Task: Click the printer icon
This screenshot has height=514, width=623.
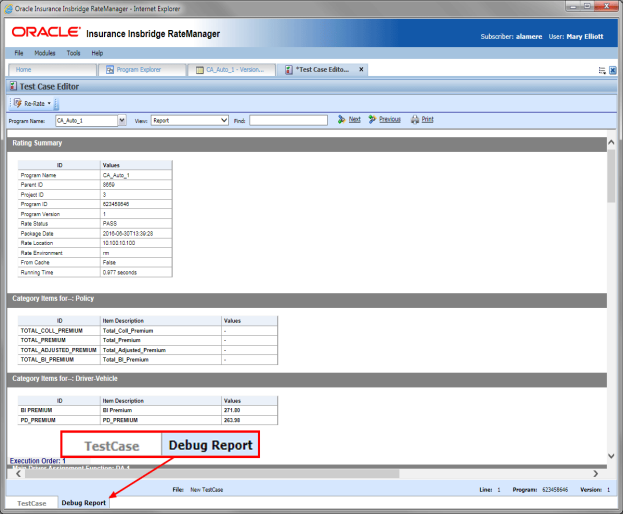Action: point(415,120)
